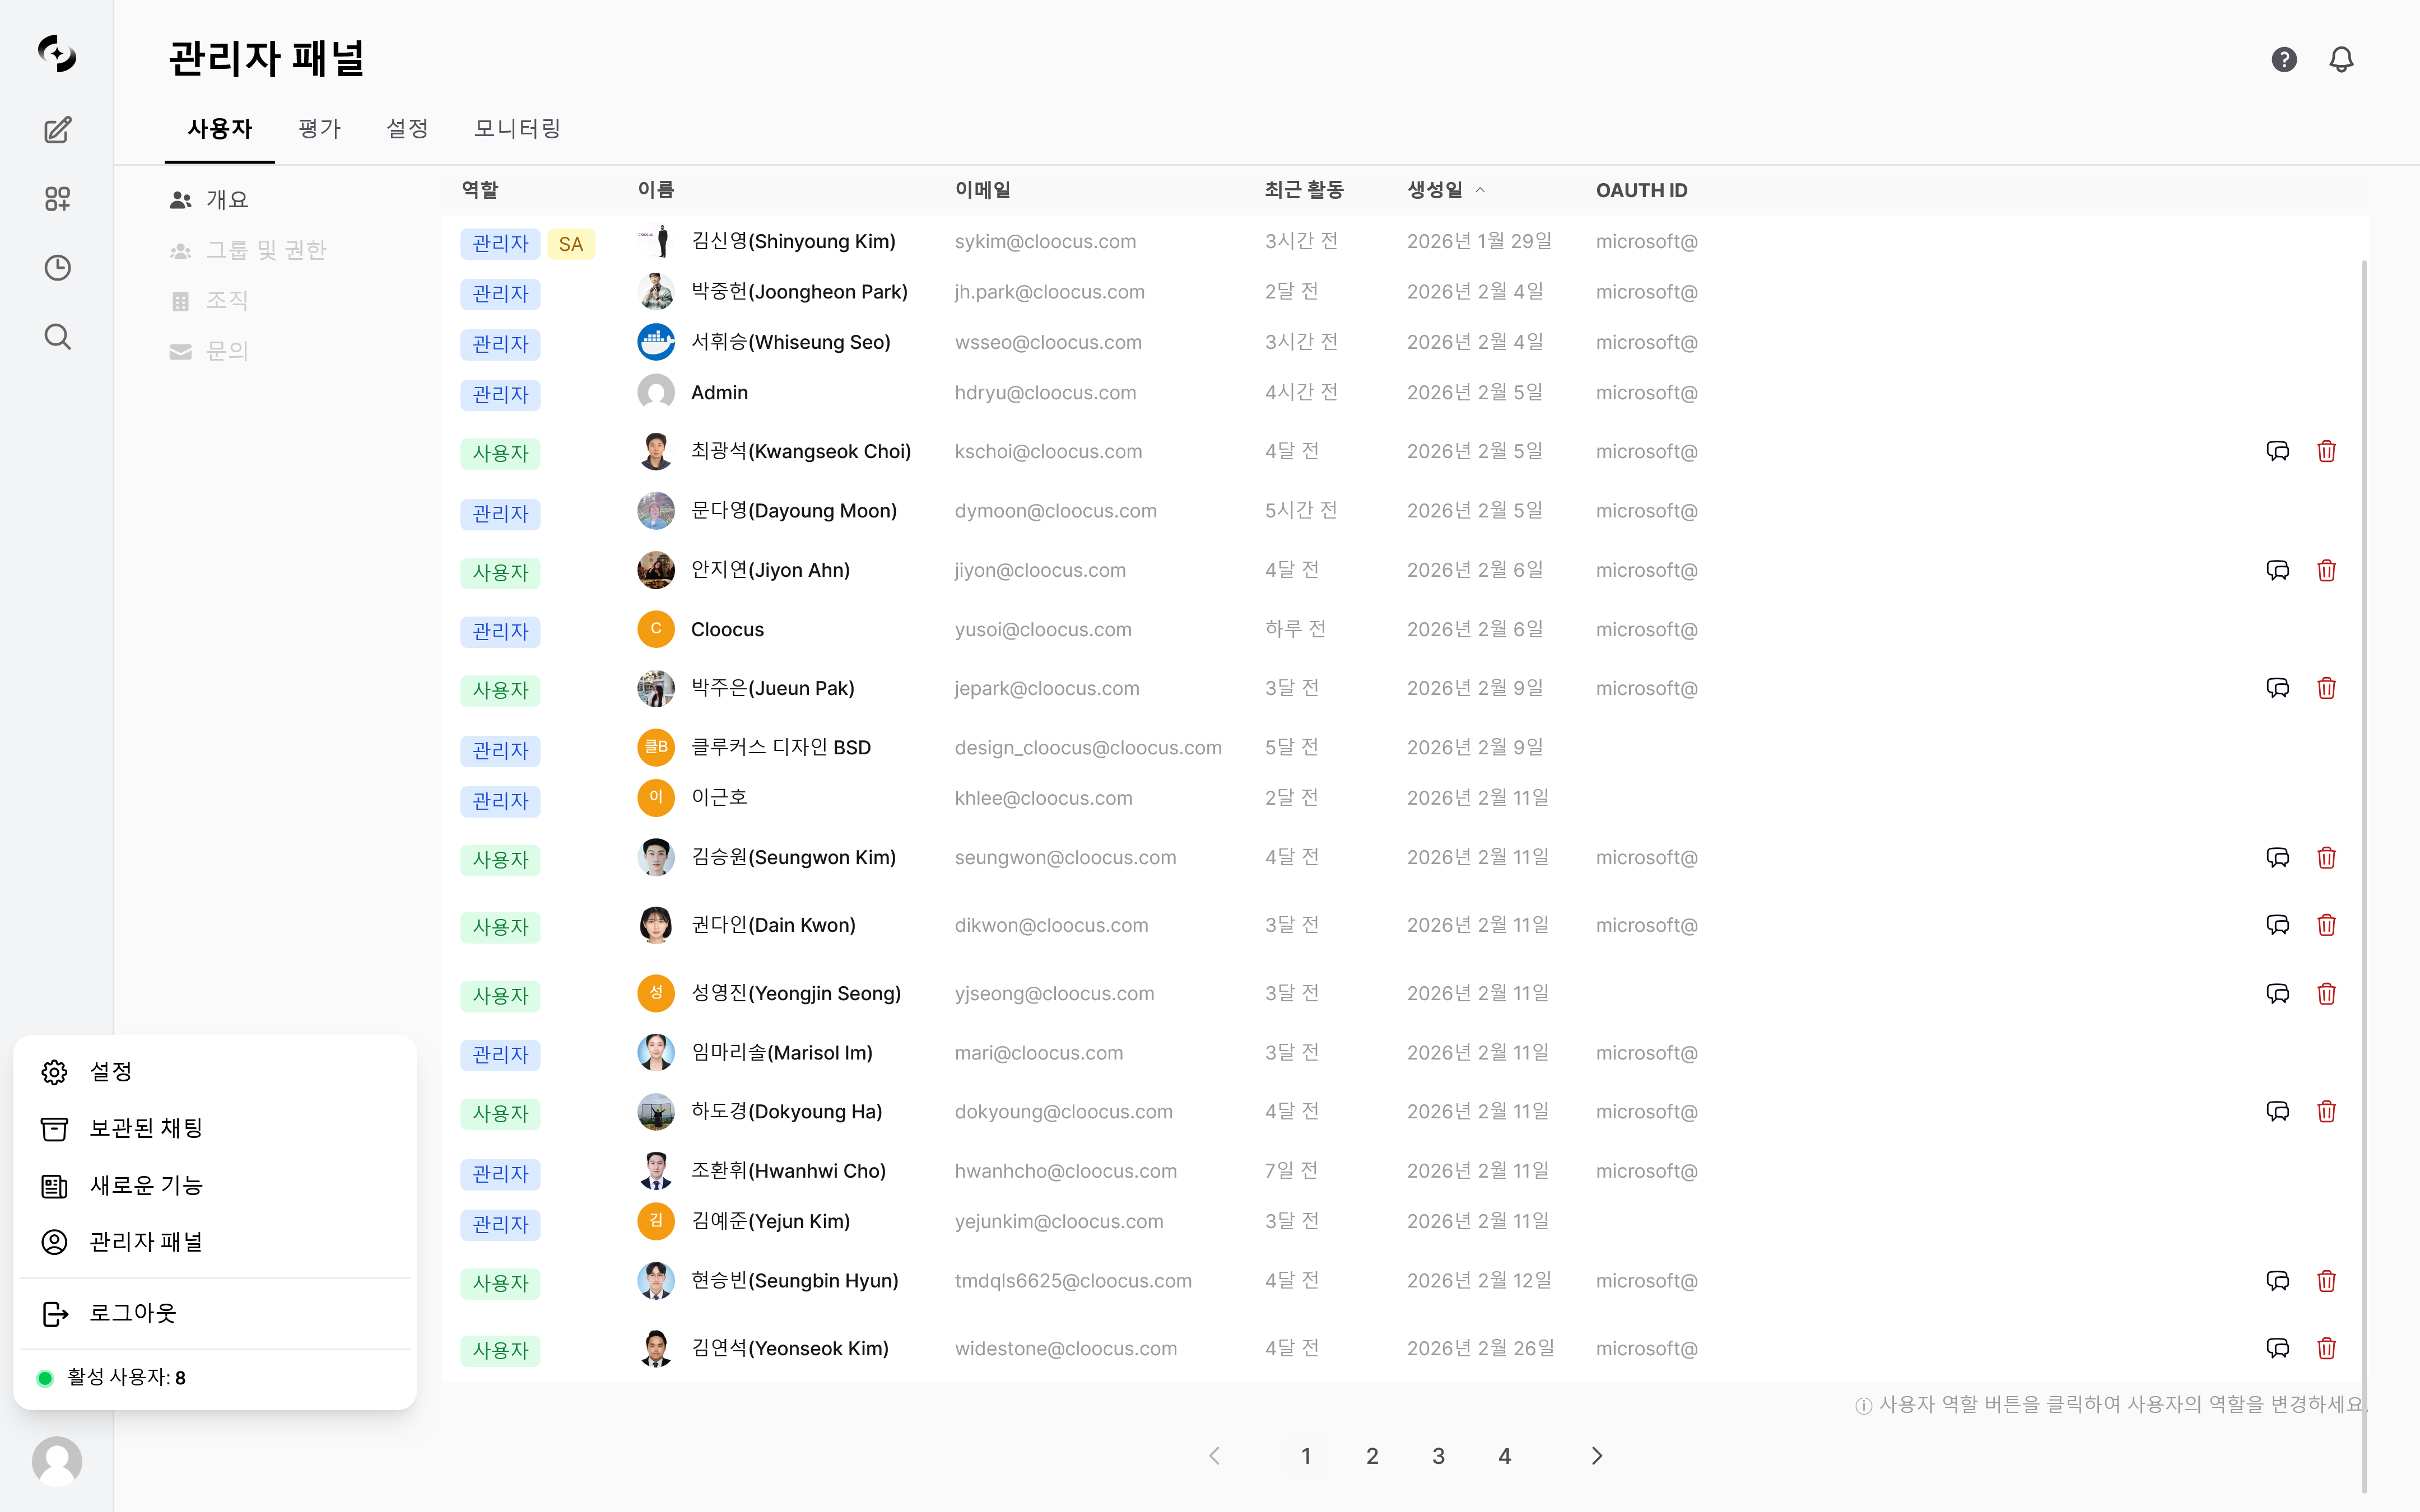This screenshot has width=2420, height=1512.
Task: Toggle role badge of Cloocus user
Action: click(x=500, y=631)
